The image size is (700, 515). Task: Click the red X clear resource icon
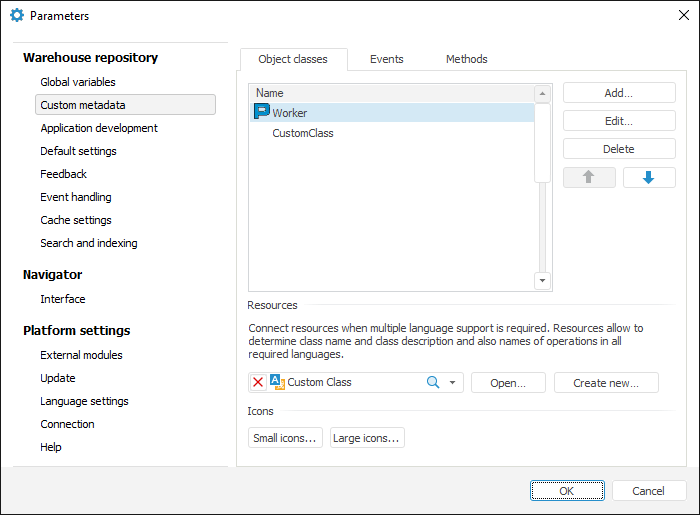click(x=258, y=382)
